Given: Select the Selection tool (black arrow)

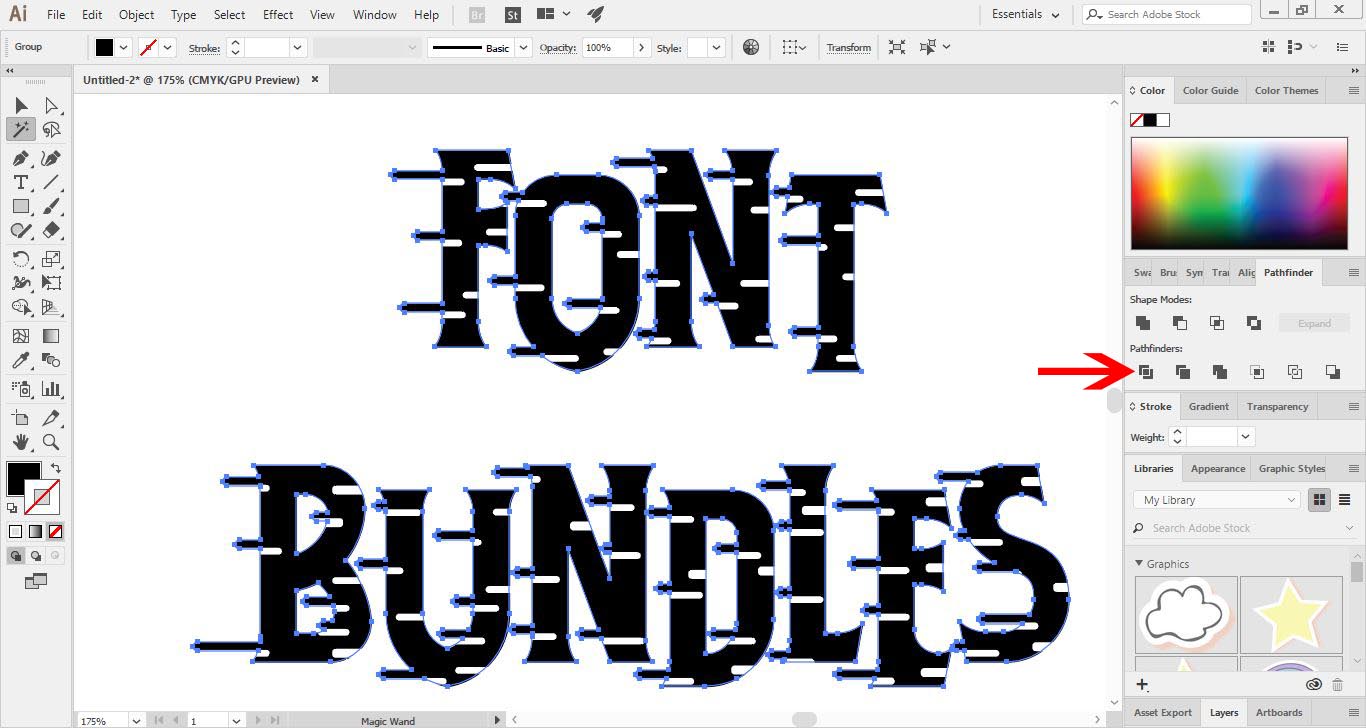Looking at the screenshot, I should pyautogui.click(x=20, y=105).
